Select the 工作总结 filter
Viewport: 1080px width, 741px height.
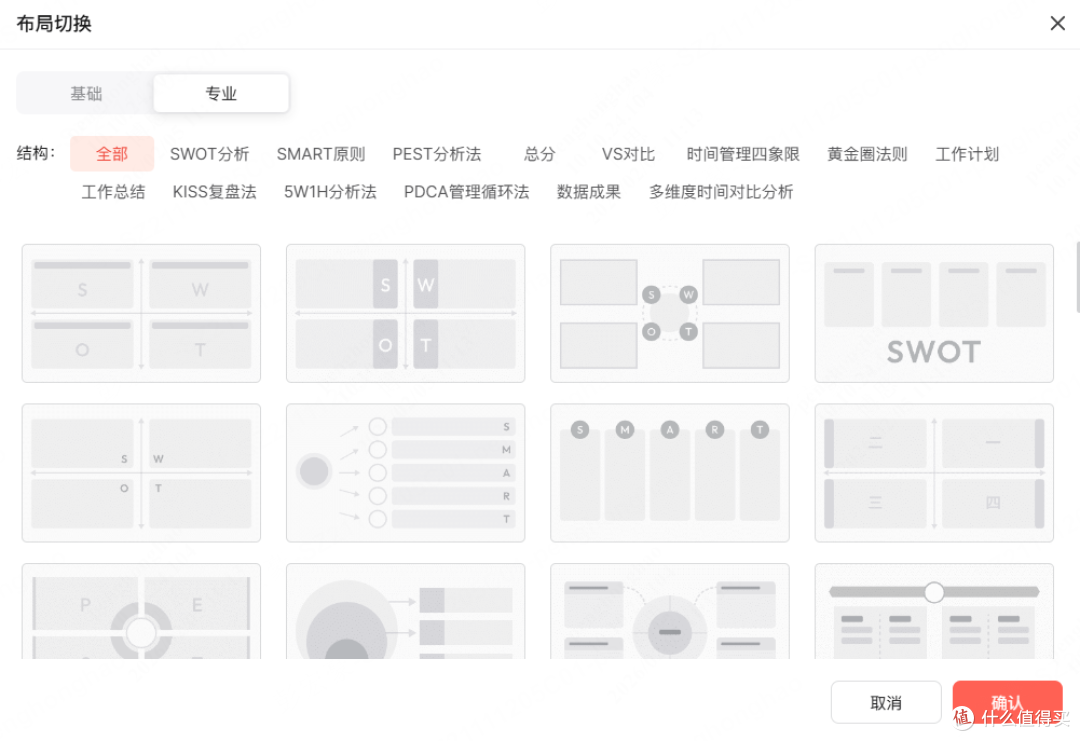pyautogui.click(x=113, y=191)
